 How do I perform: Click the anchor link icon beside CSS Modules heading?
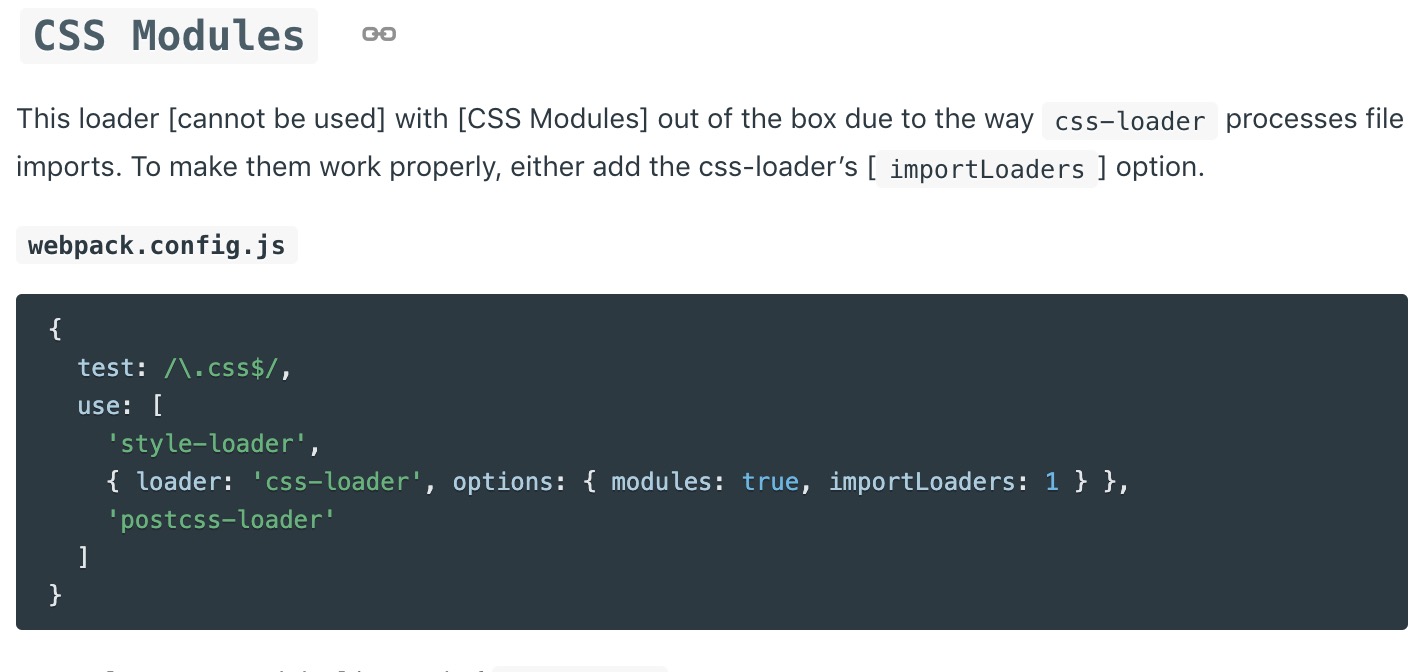pyautogui.click(x=379, y=35)
